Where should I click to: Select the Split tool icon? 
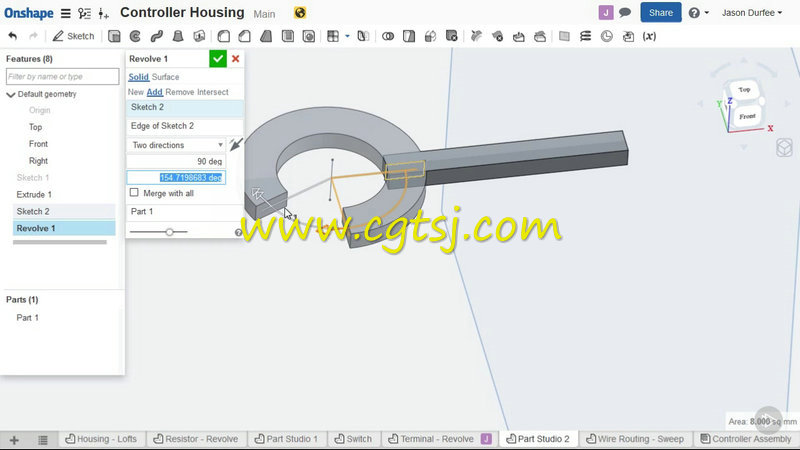pos(409,36)
